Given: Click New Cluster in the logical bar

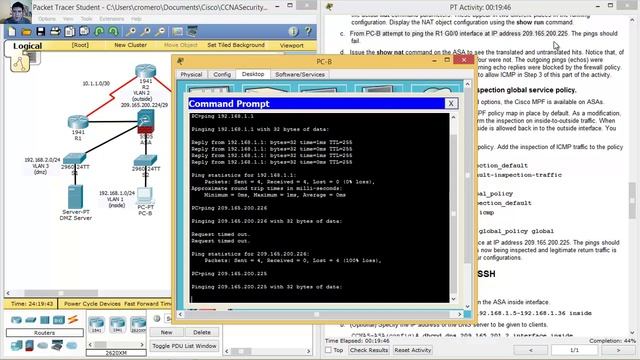Looking at the screenshot, I should click(131, 45).
